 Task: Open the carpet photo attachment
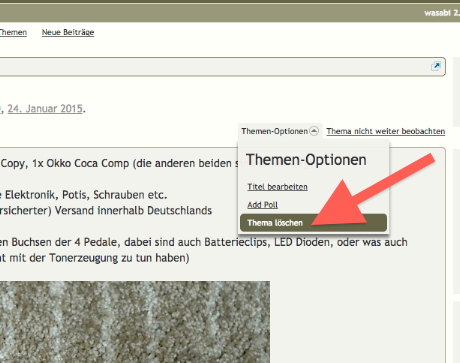pyautogui.click(x=135, y=322)
